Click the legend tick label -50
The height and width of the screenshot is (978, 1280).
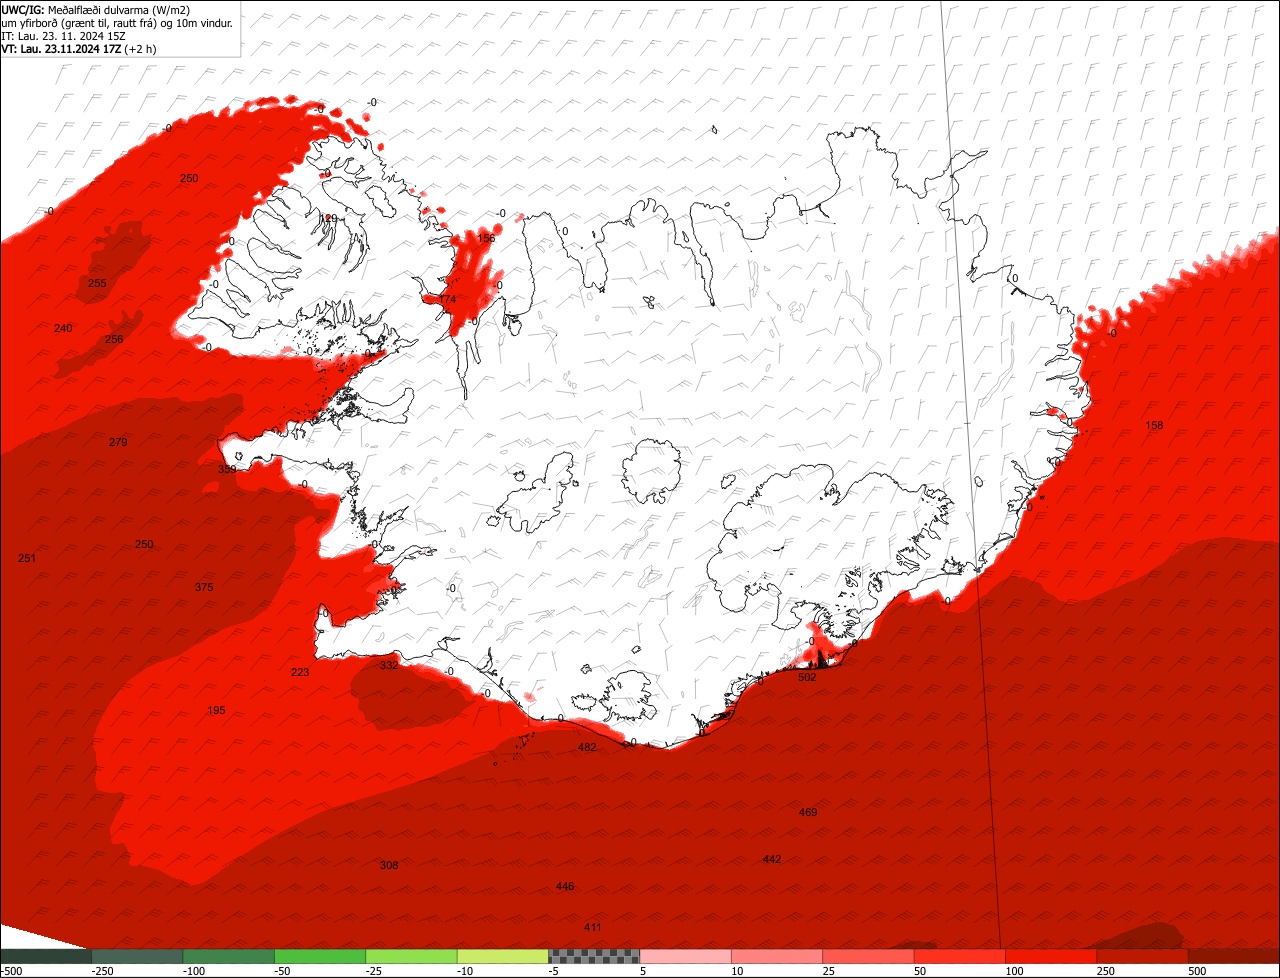tap(283, 971)
